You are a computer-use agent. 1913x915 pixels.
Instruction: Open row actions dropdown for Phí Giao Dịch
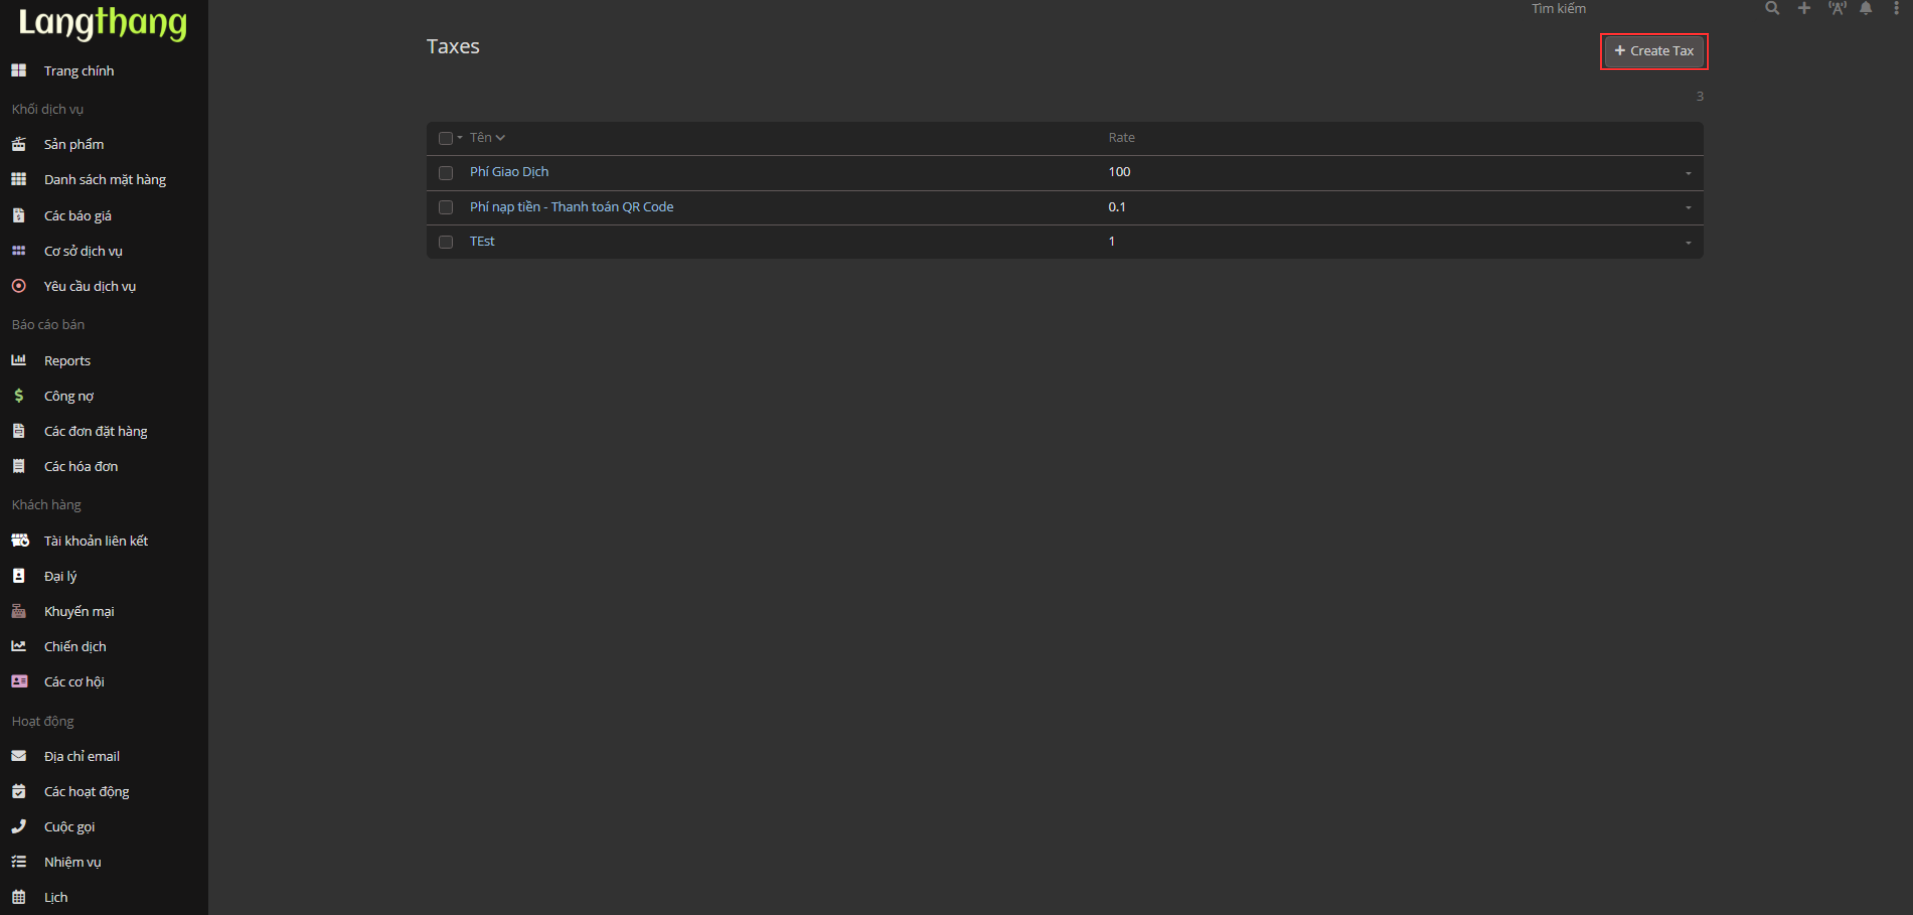[1688, 173]
